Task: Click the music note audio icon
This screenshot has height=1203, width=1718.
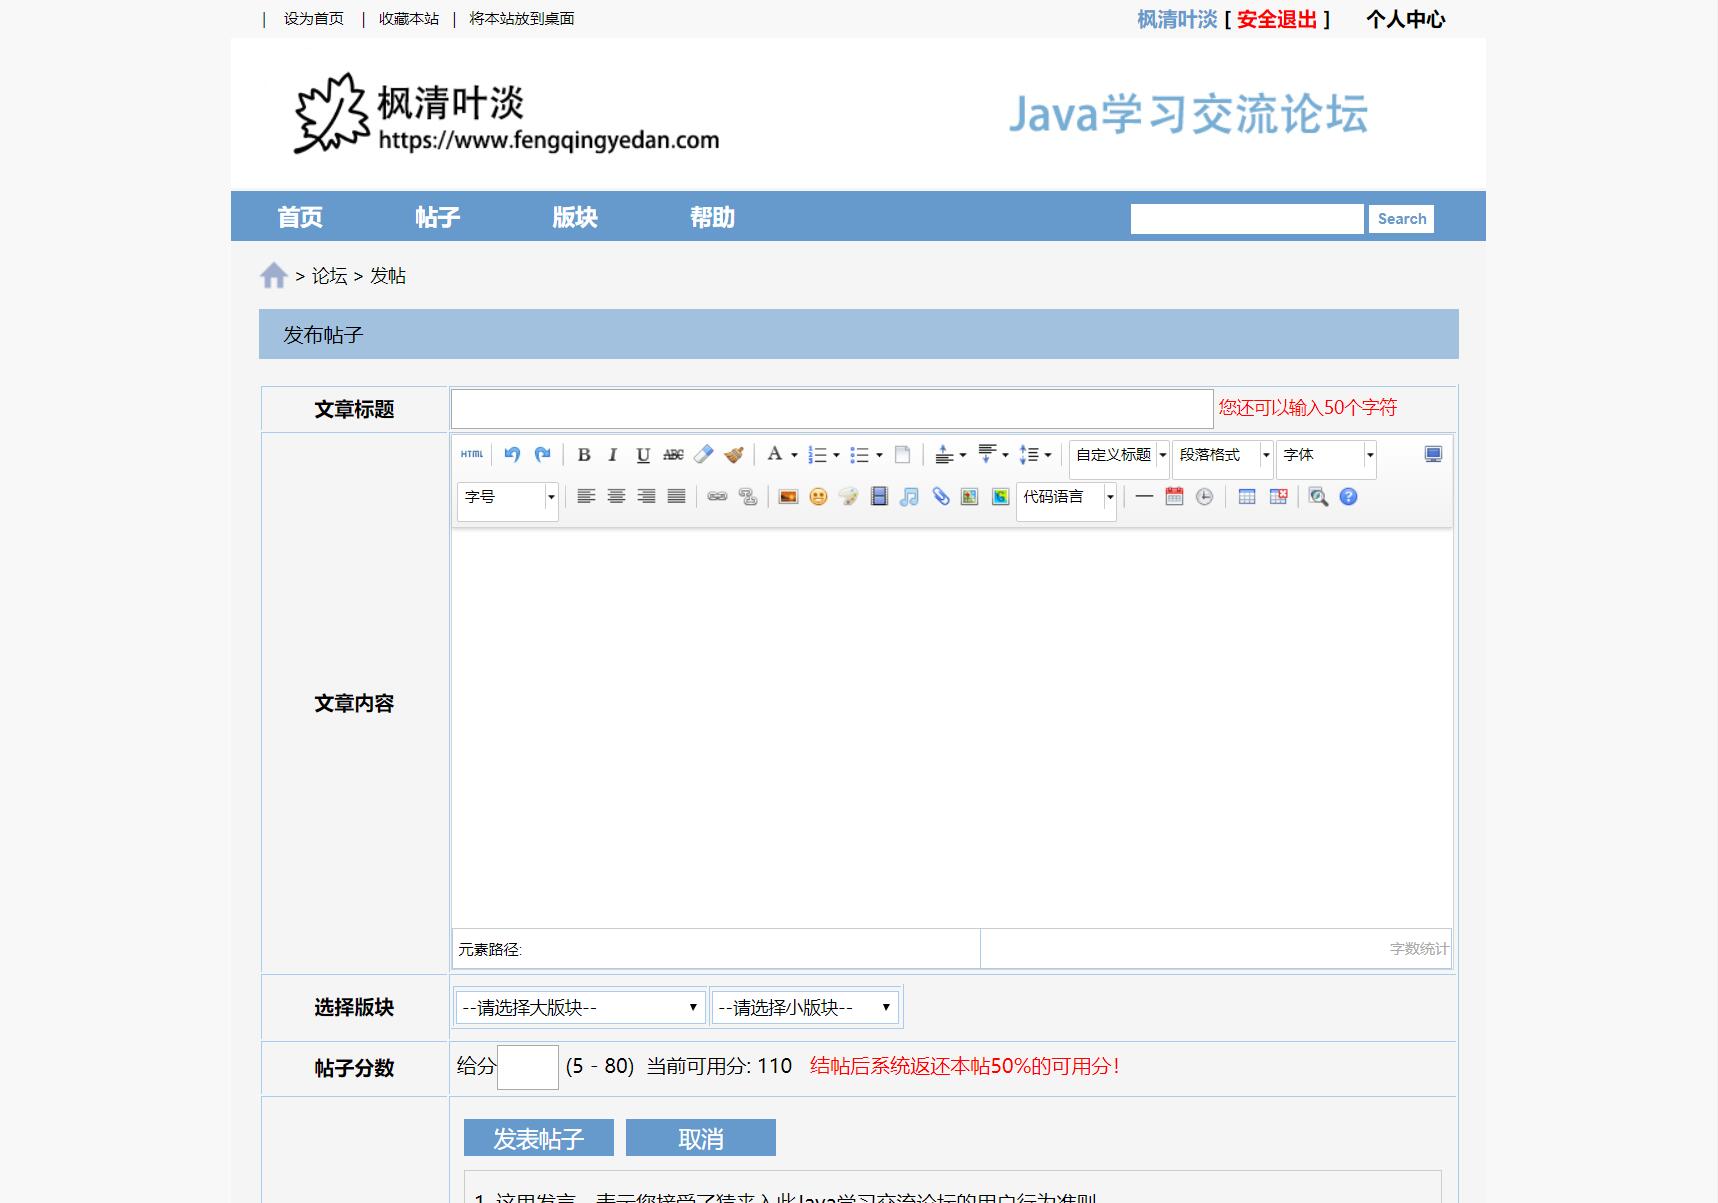Action: click(909, 497)
